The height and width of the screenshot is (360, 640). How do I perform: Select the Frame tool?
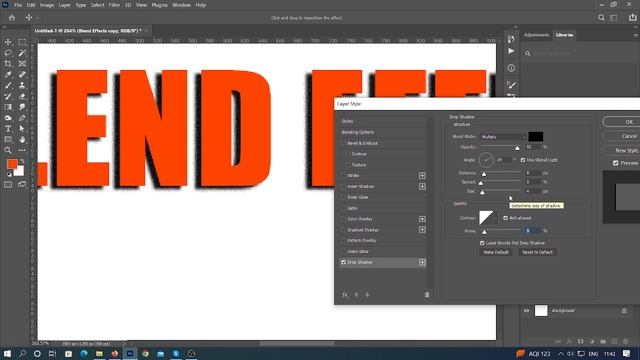click(x=22, y=64)
